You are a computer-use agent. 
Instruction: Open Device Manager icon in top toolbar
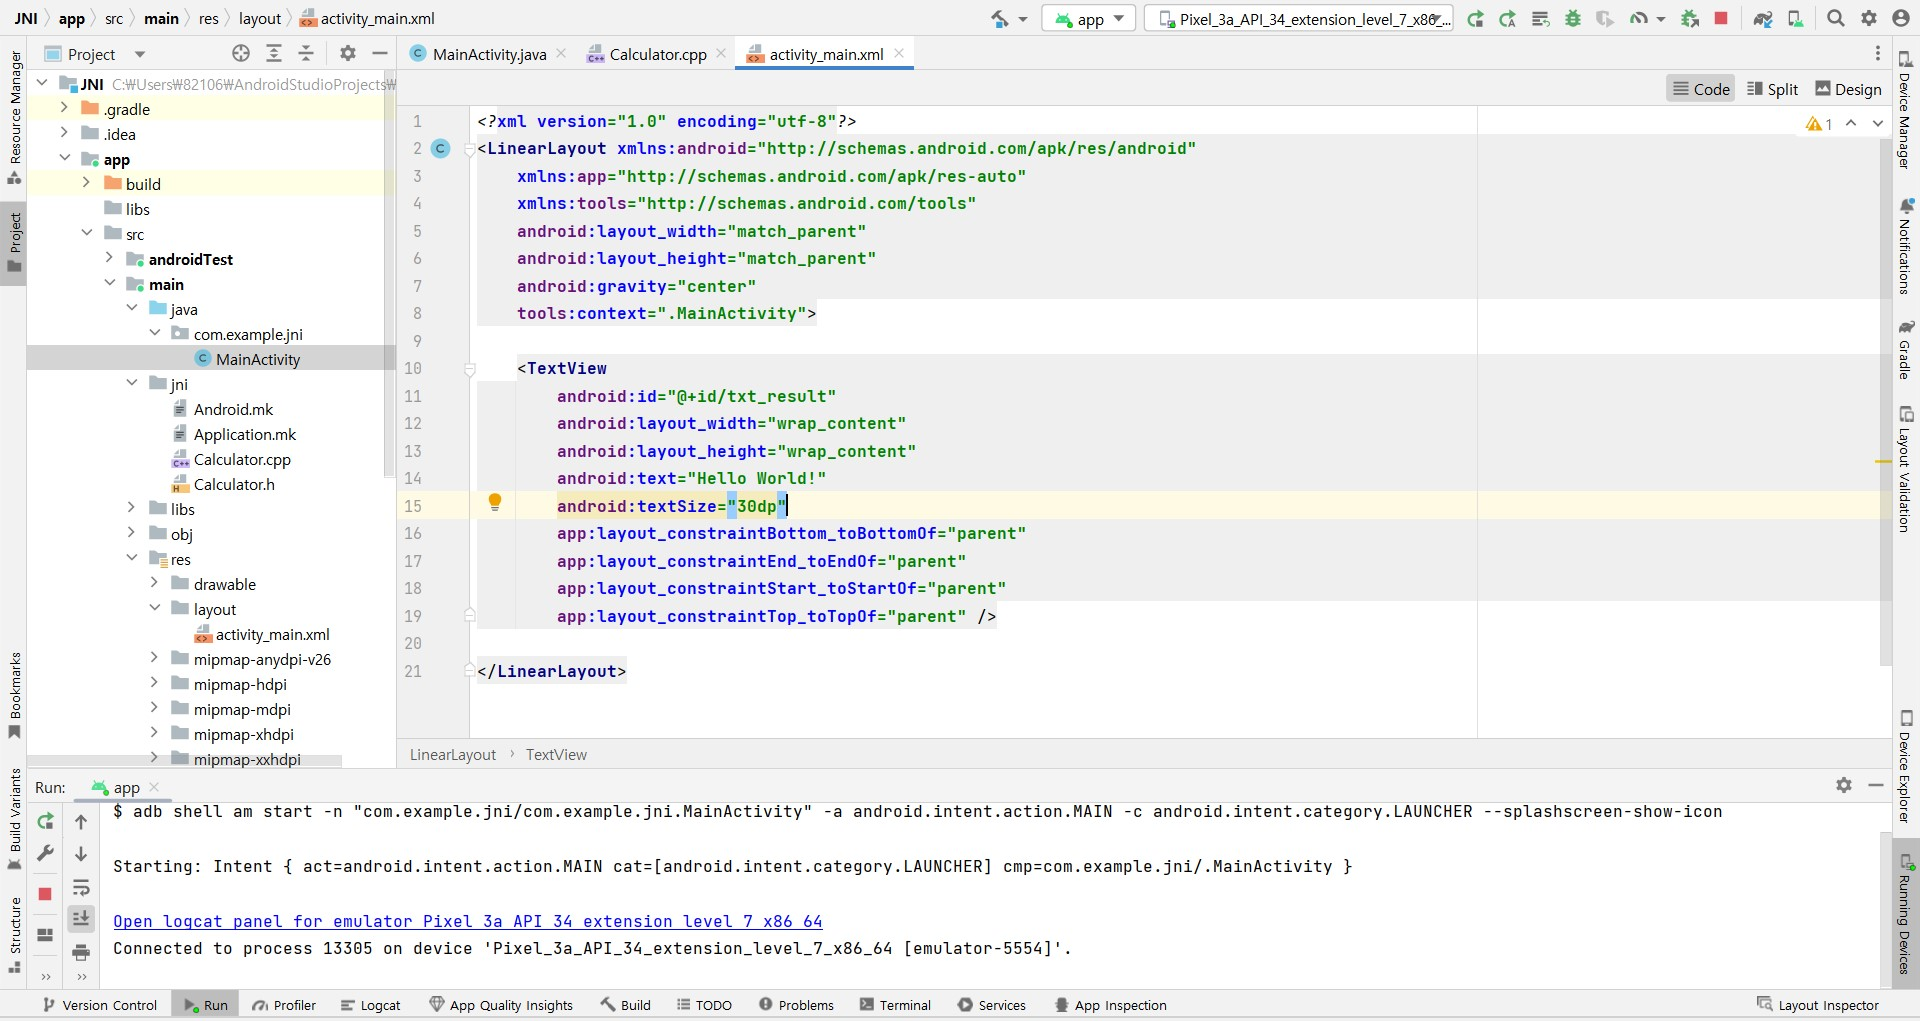click(x=1796, y=19)
